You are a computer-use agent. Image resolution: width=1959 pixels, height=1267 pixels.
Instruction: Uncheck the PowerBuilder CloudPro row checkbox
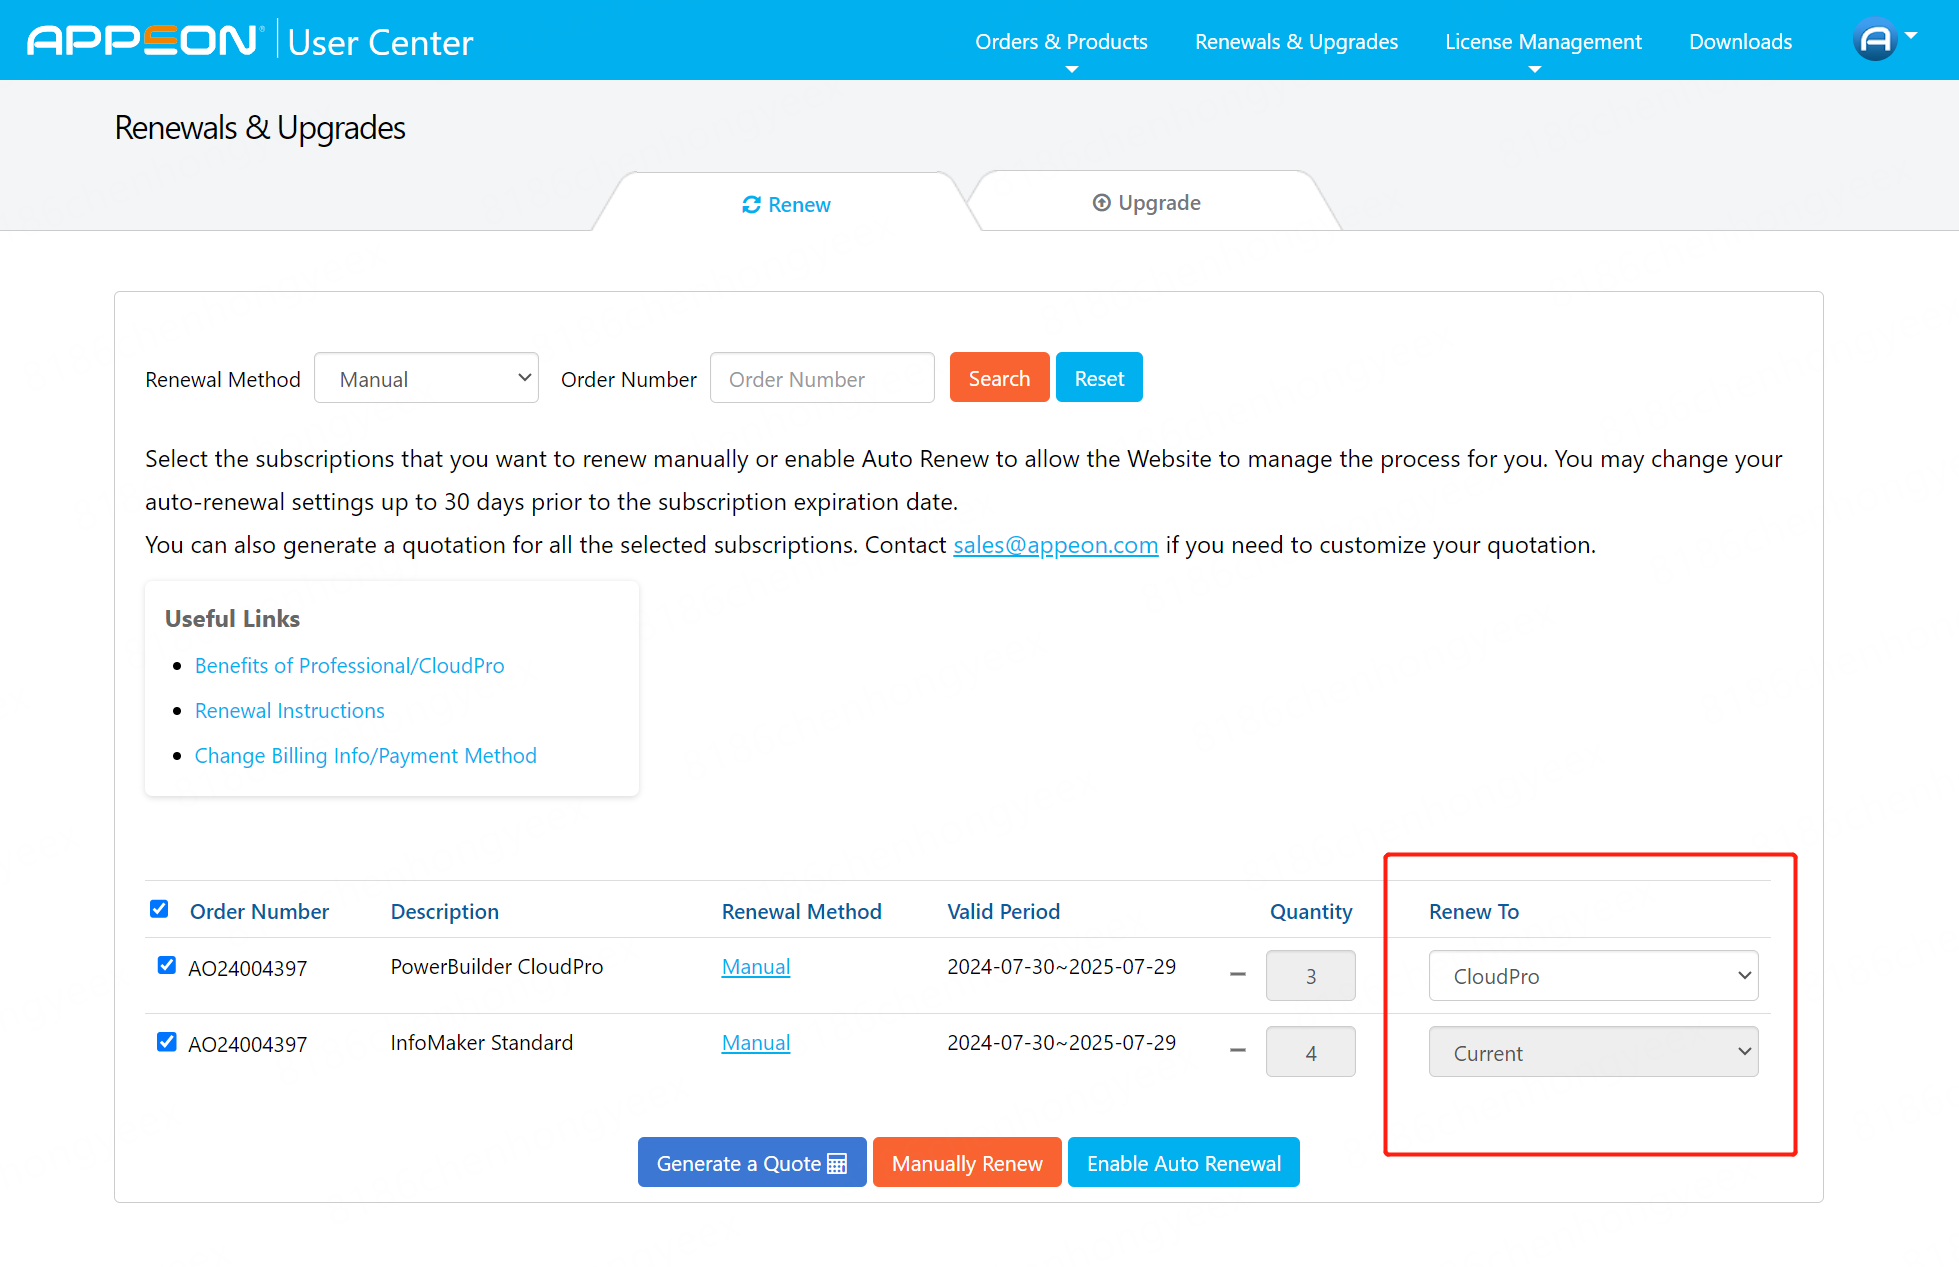click(167, 965)
